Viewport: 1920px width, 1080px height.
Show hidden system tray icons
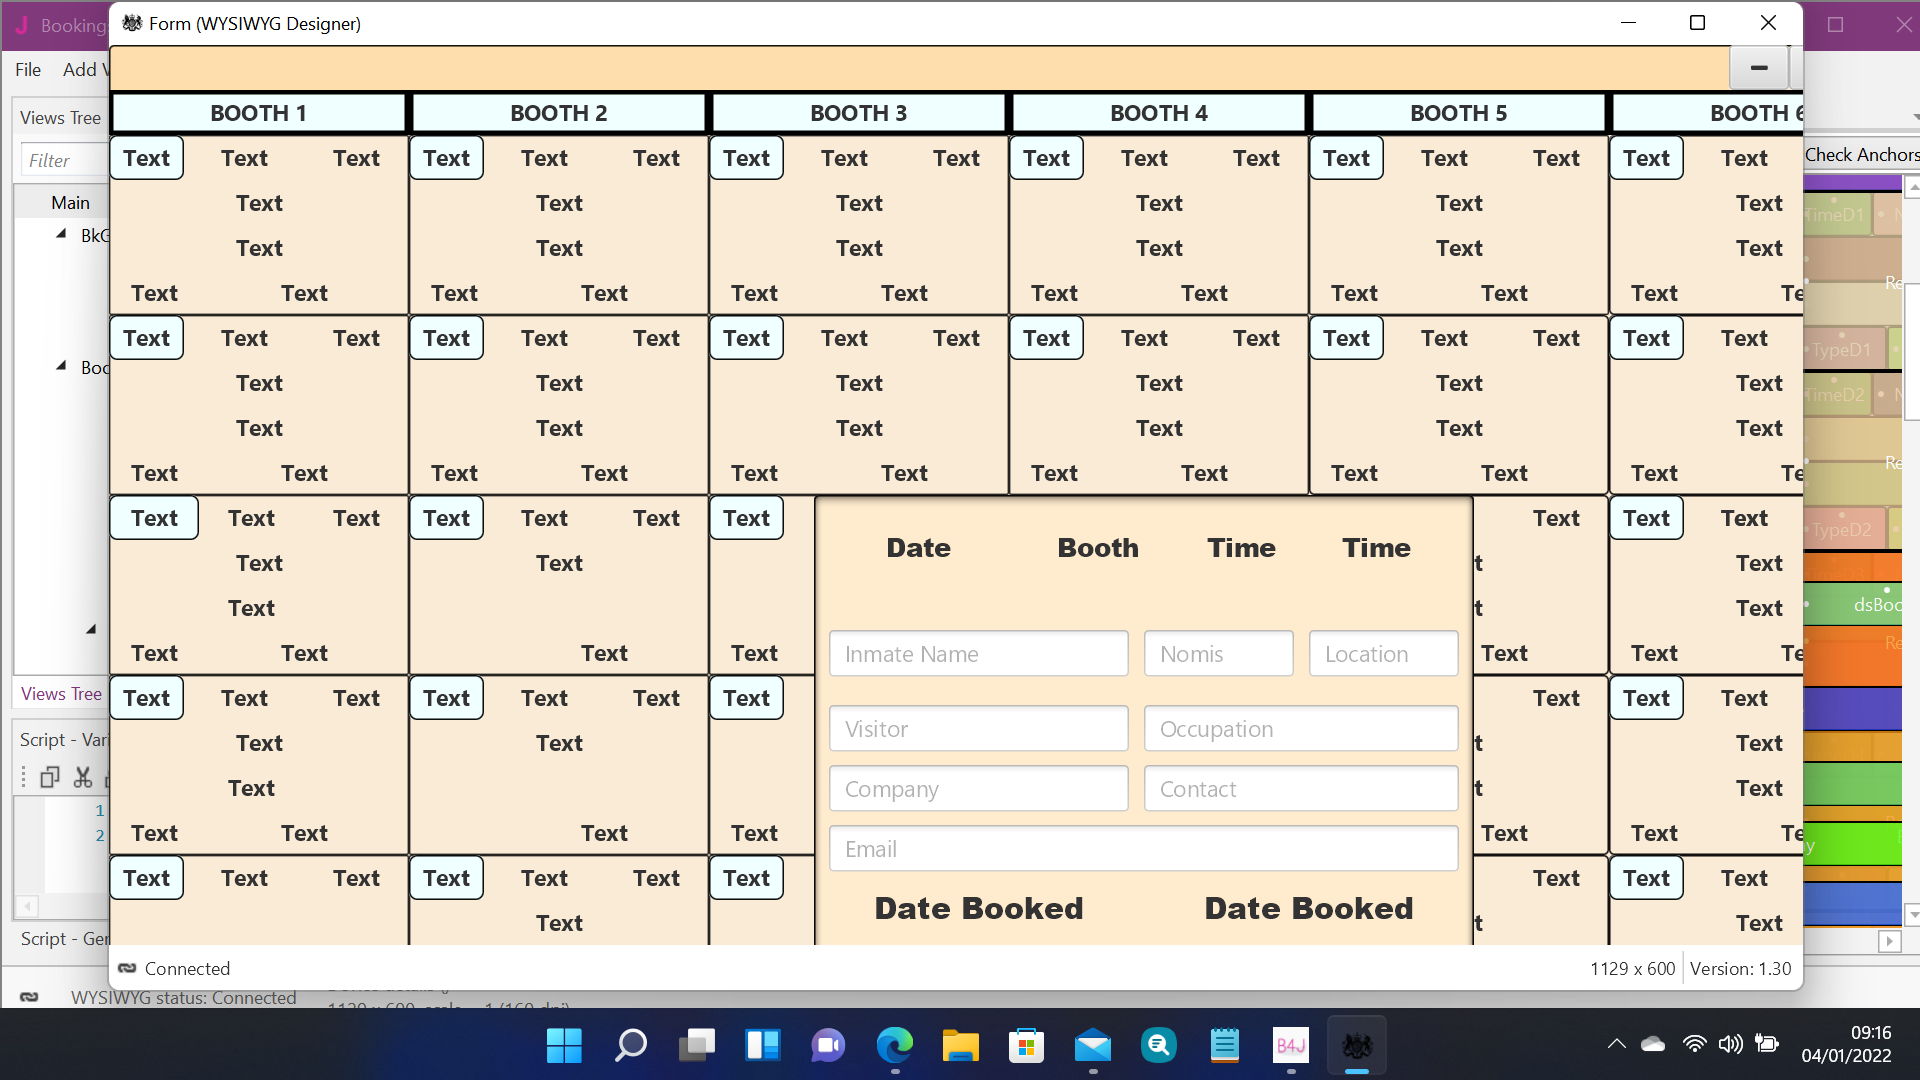tap(1616, 1044)
